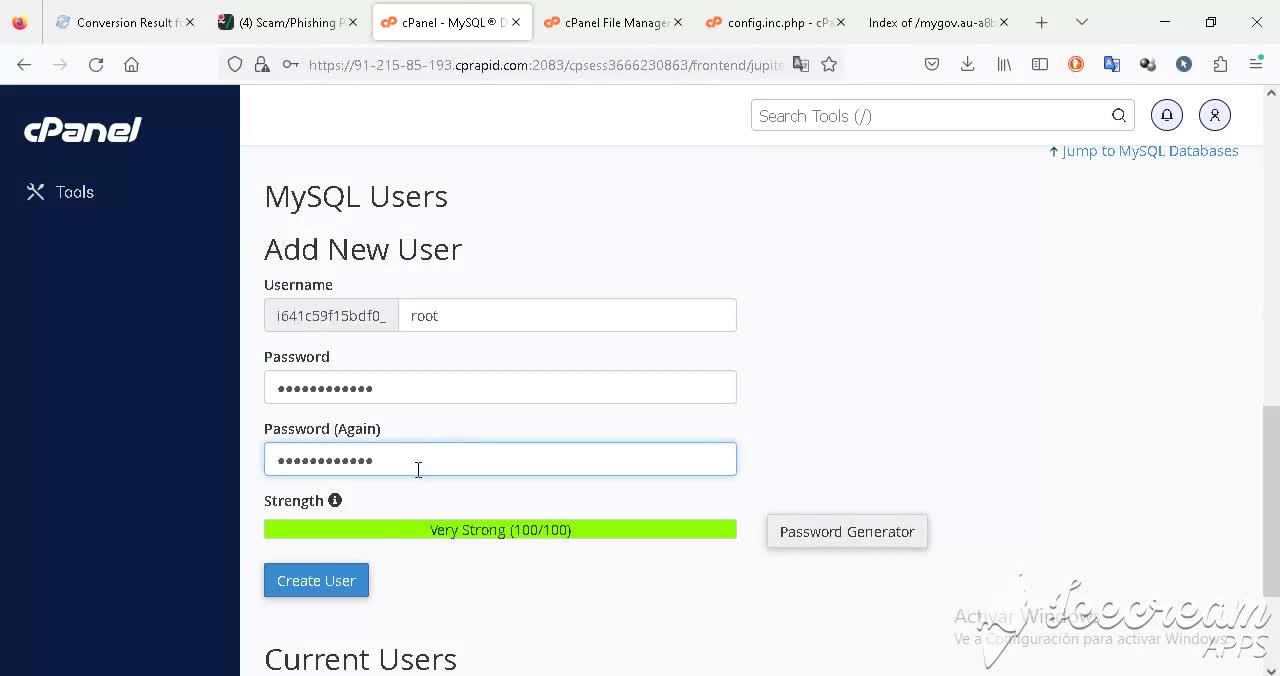Open the shield tracking protection toggle

235,64
